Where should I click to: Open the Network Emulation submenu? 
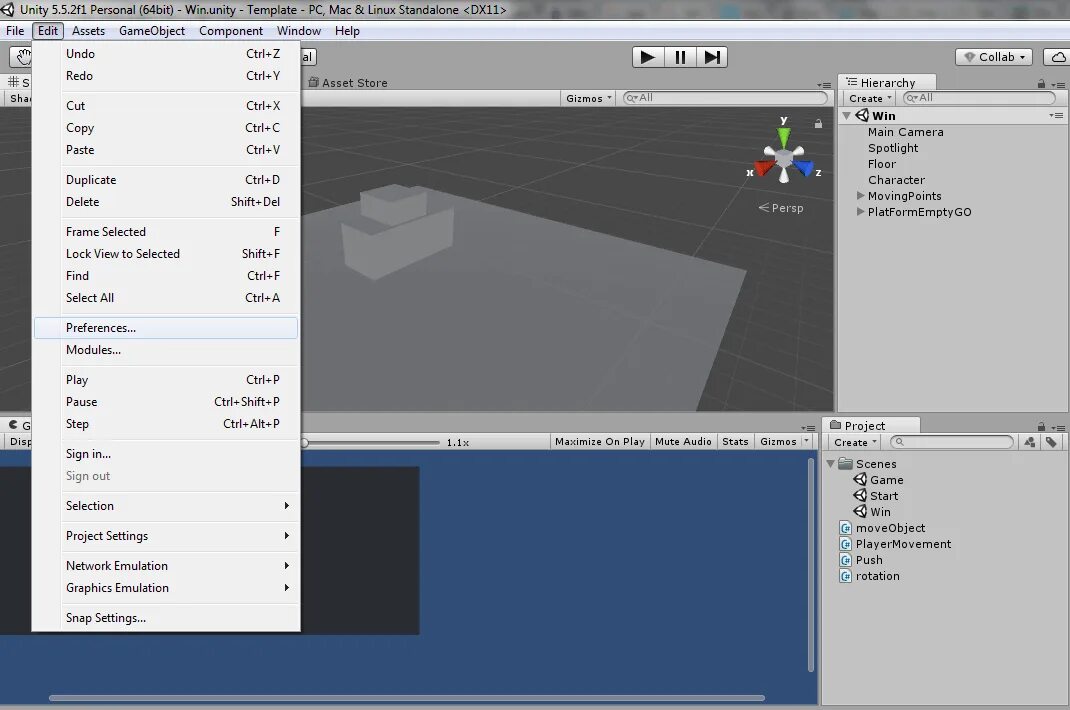pyautogui.click(x=166, y=566)
